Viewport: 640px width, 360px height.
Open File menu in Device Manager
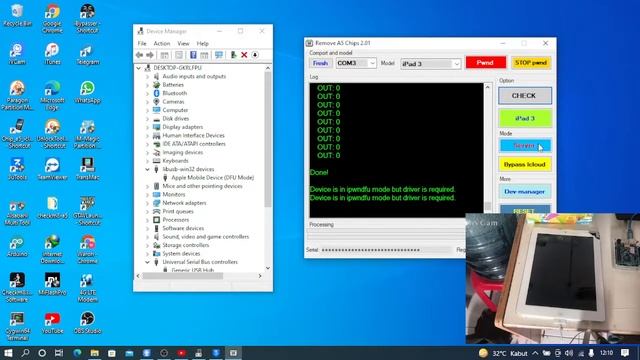click(x=142, y=43)
